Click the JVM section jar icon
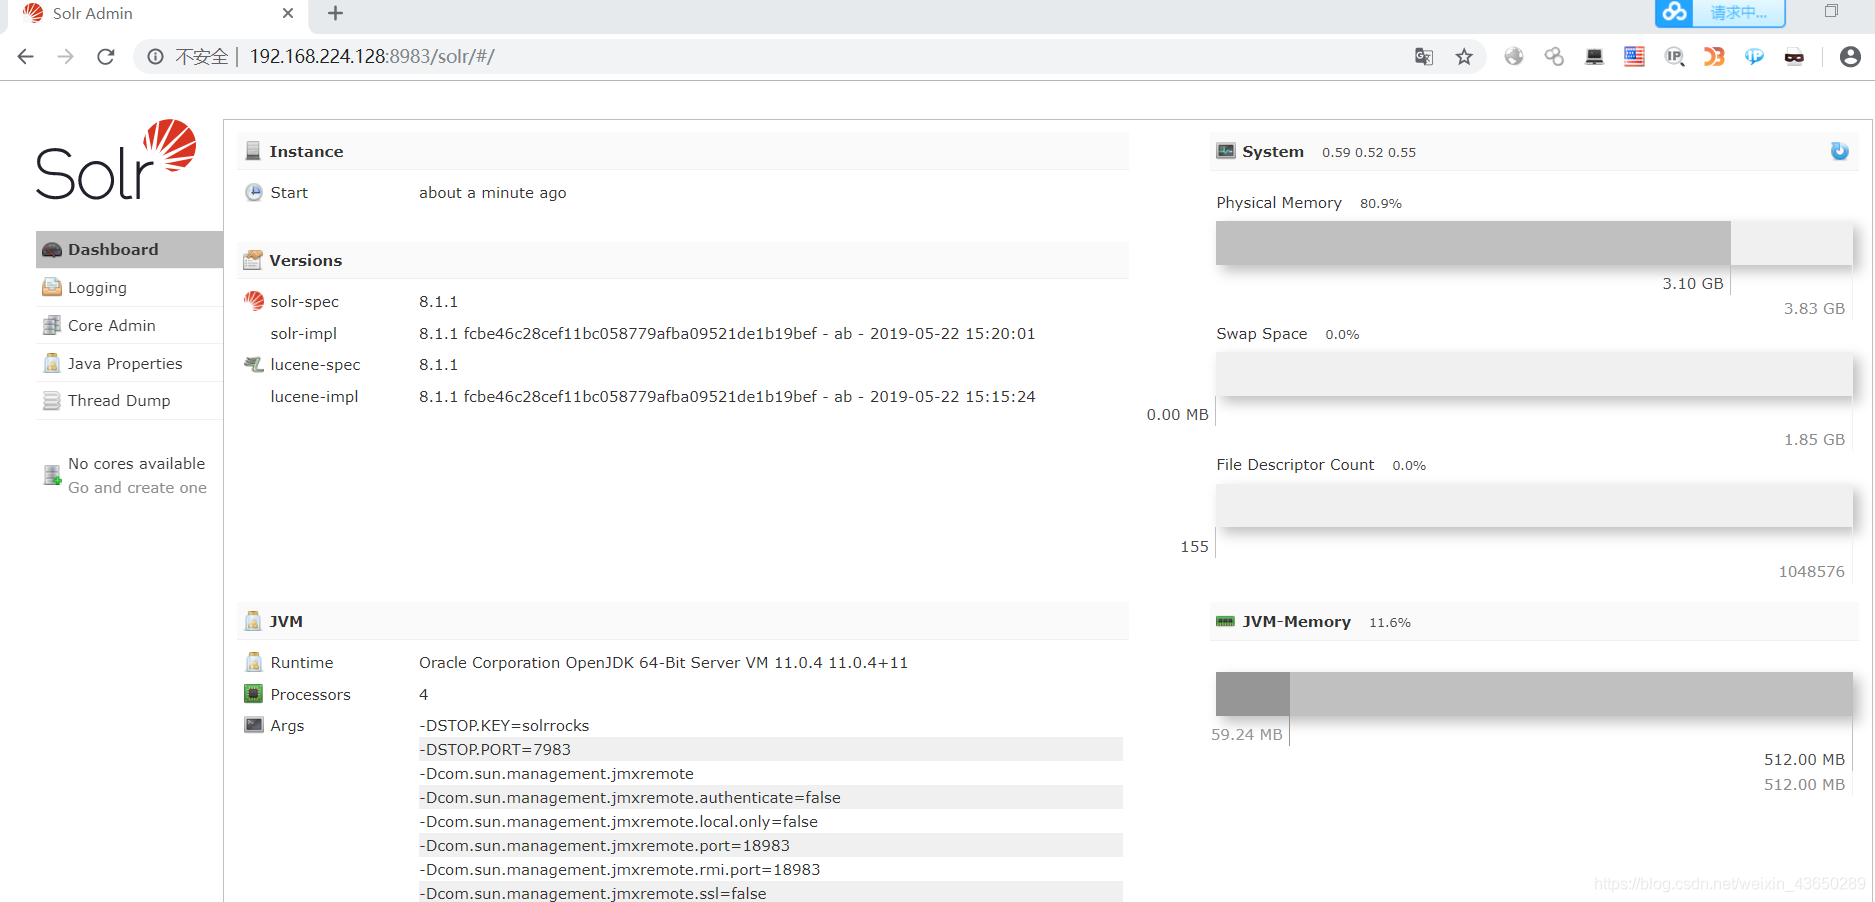1875x902 pixels. coord(253,621)
